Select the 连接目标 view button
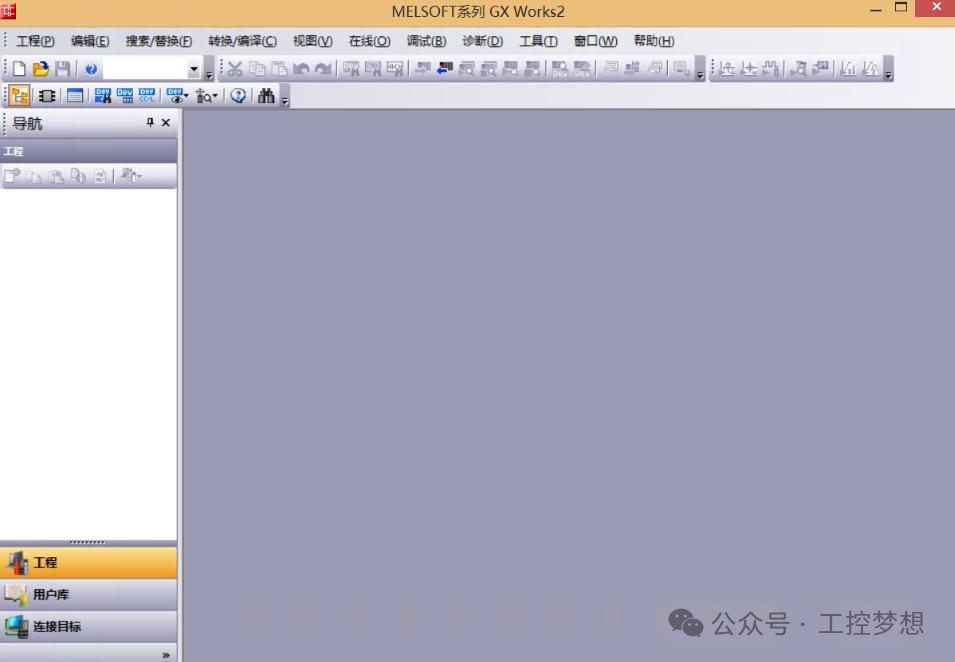This screenshot has width=955, height=662. [x=89, y=626]
